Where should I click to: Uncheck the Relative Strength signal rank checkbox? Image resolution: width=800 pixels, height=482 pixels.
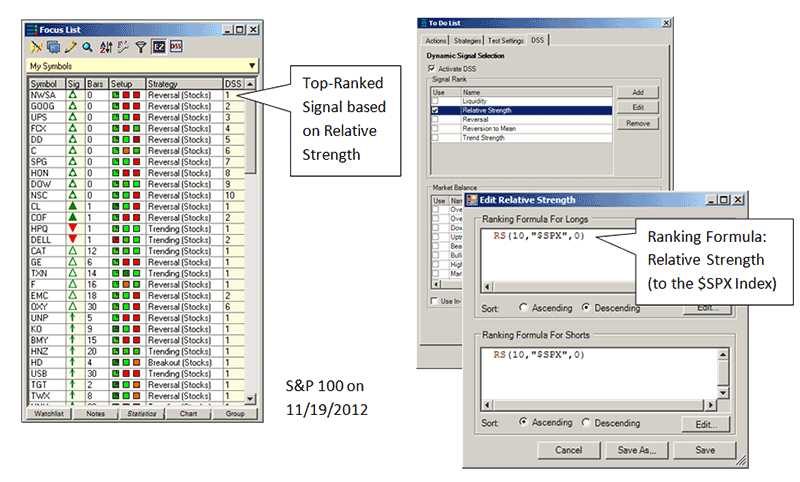(435, 110)
